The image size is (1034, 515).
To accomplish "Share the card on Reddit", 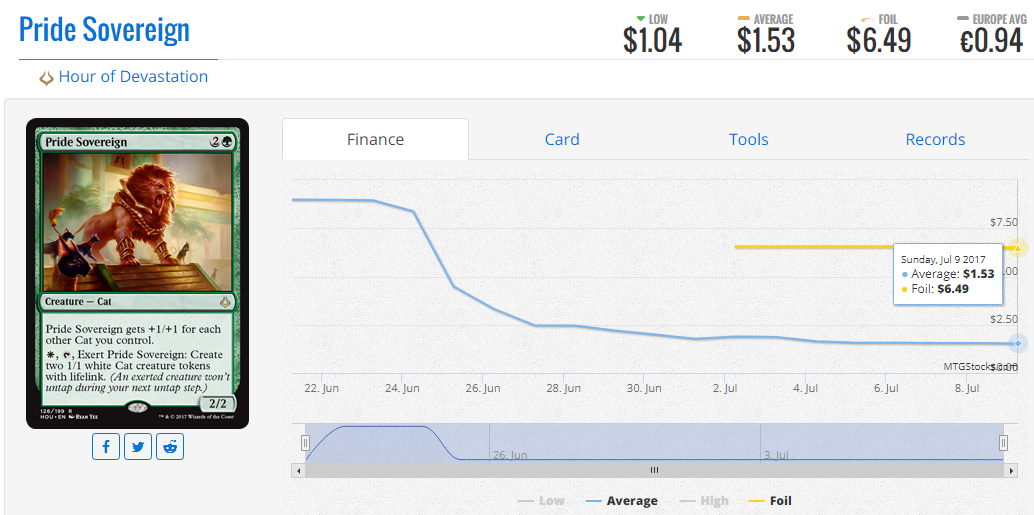I will click(170, 446).
